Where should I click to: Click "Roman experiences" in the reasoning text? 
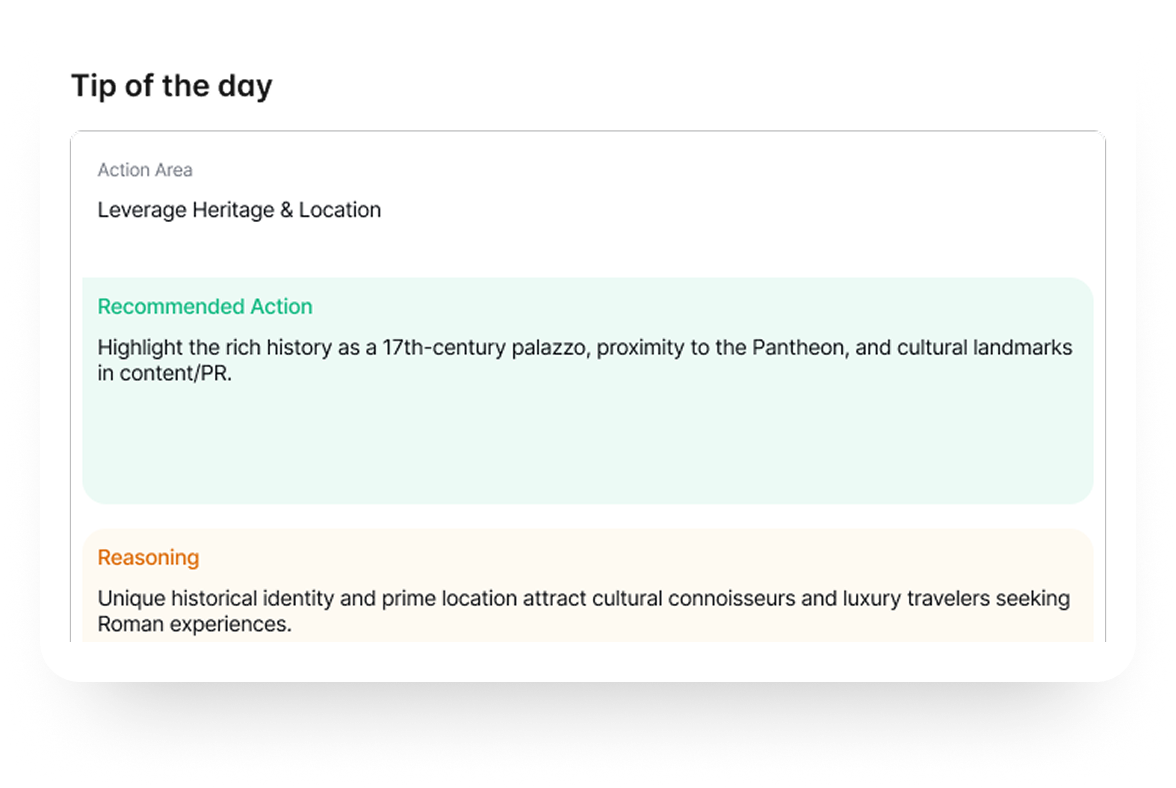tap(192, 625)
